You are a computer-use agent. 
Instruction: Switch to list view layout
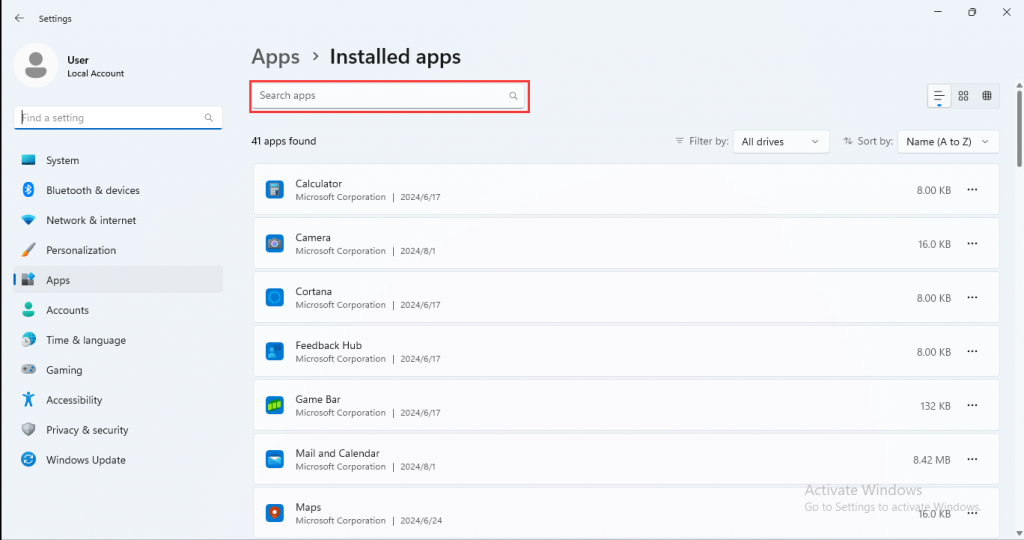(939, 96)
